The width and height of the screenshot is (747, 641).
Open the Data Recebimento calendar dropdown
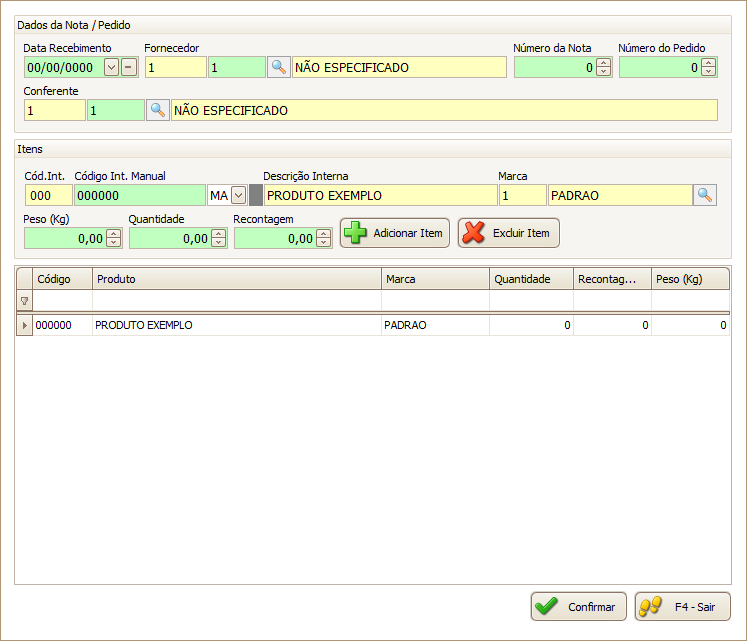[111, 67]
